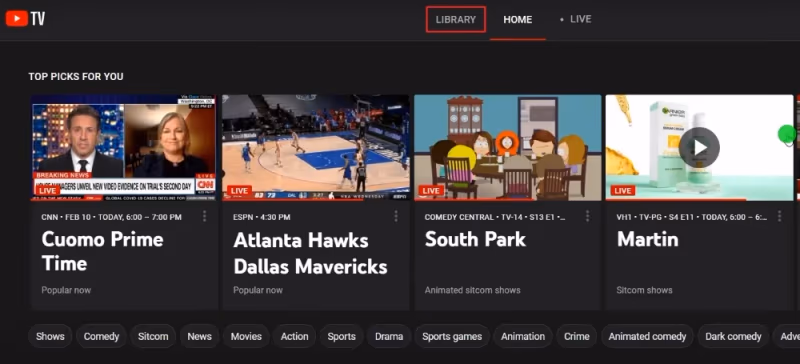Select the Animated comedy category chip

click(x=647, y=336)
